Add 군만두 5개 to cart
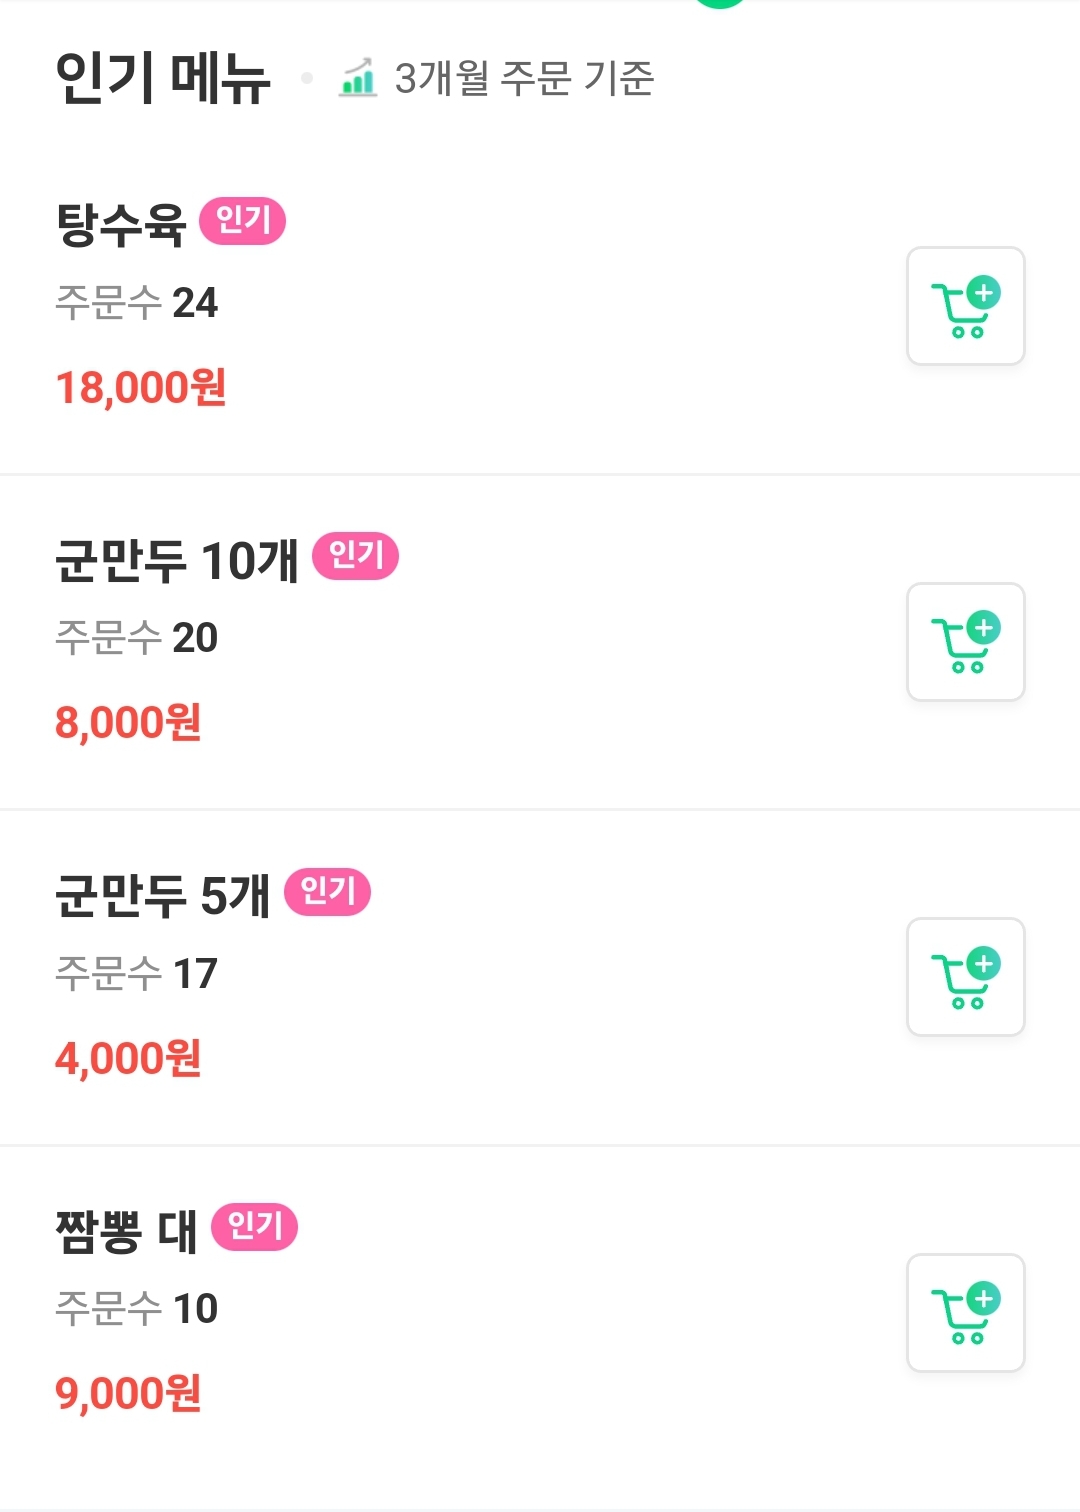The image size is (1080, 1512). 965,977
